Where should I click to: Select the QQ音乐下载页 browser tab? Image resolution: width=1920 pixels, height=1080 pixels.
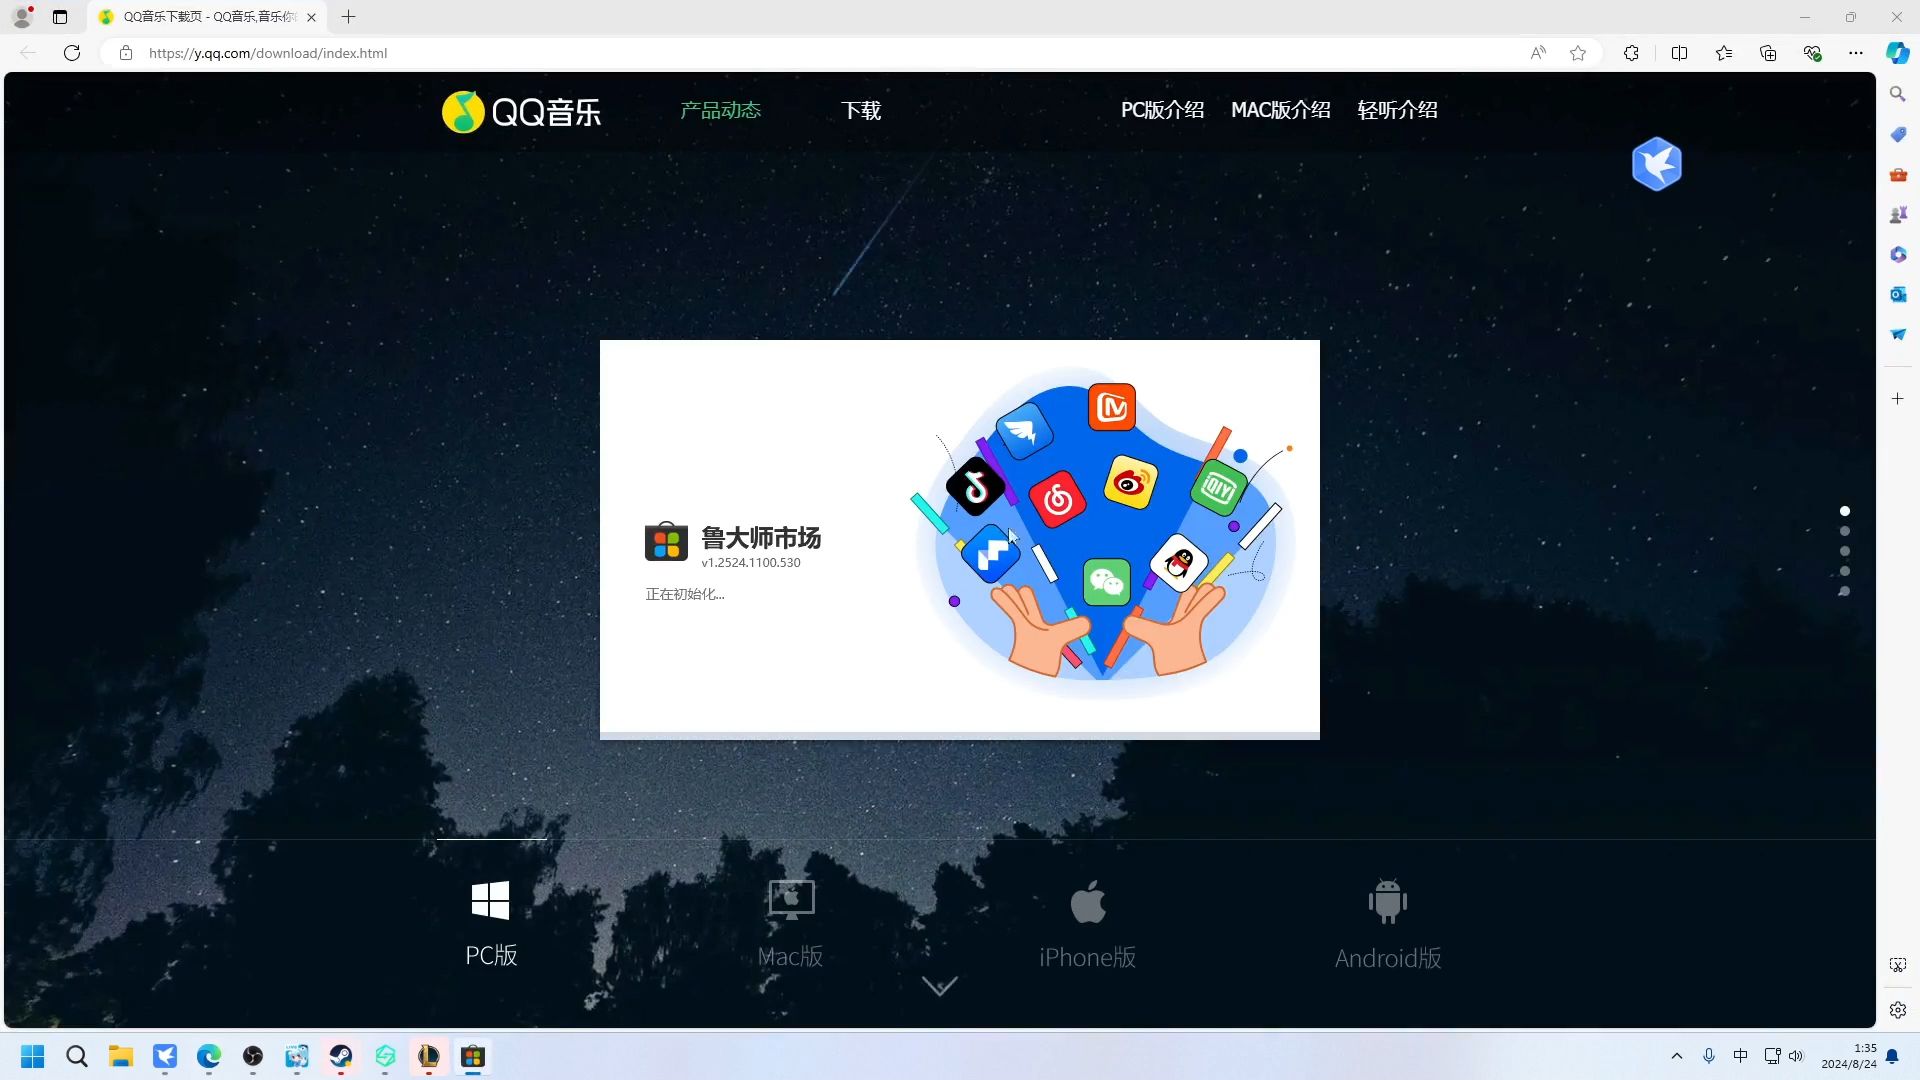tap(208, 17)
